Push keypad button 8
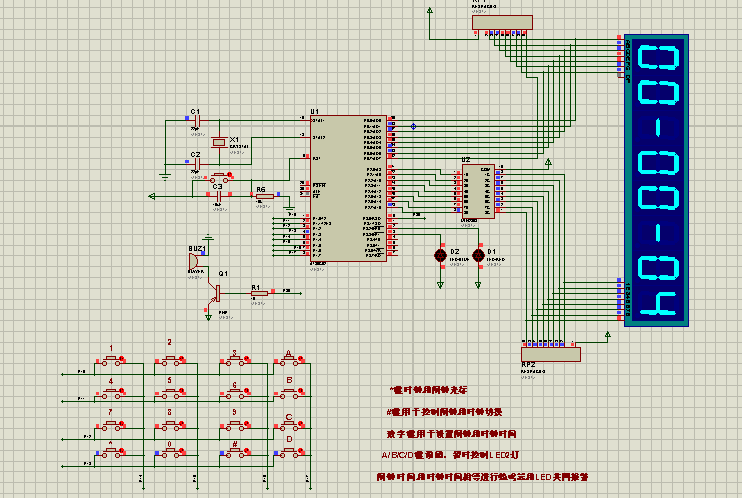 point(170,425)
